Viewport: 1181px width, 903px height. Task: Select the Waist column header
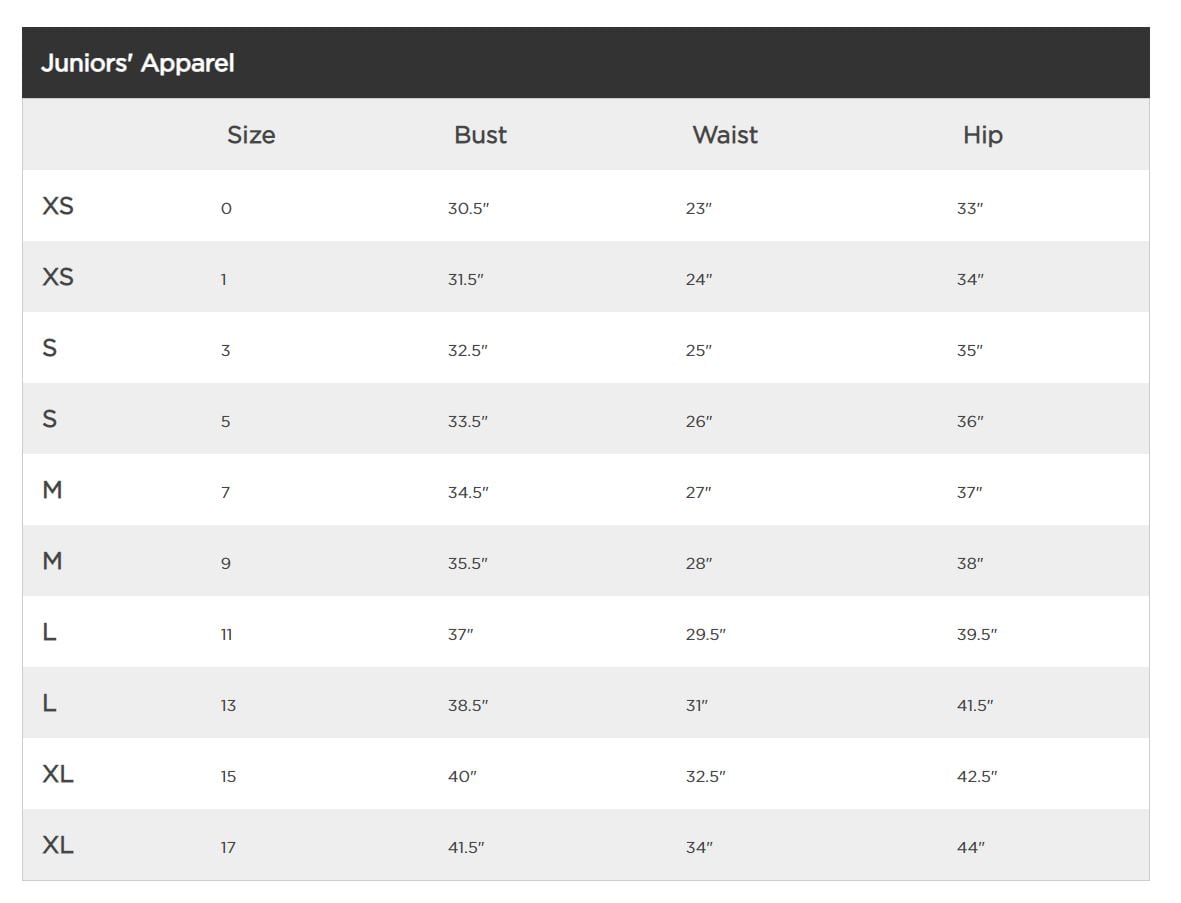725,135
